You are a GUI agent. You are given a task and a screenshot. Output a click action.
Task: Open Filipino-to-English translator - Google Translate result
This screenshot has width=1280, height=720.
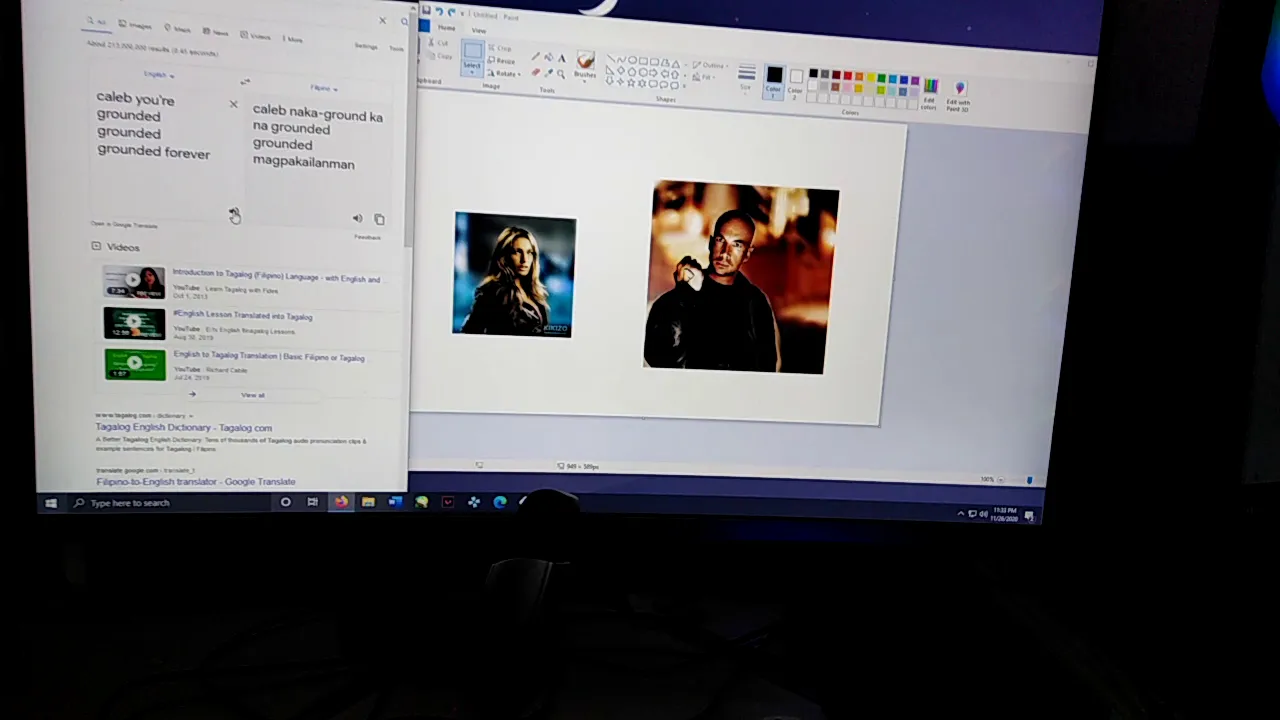click(x=195, y=481)
